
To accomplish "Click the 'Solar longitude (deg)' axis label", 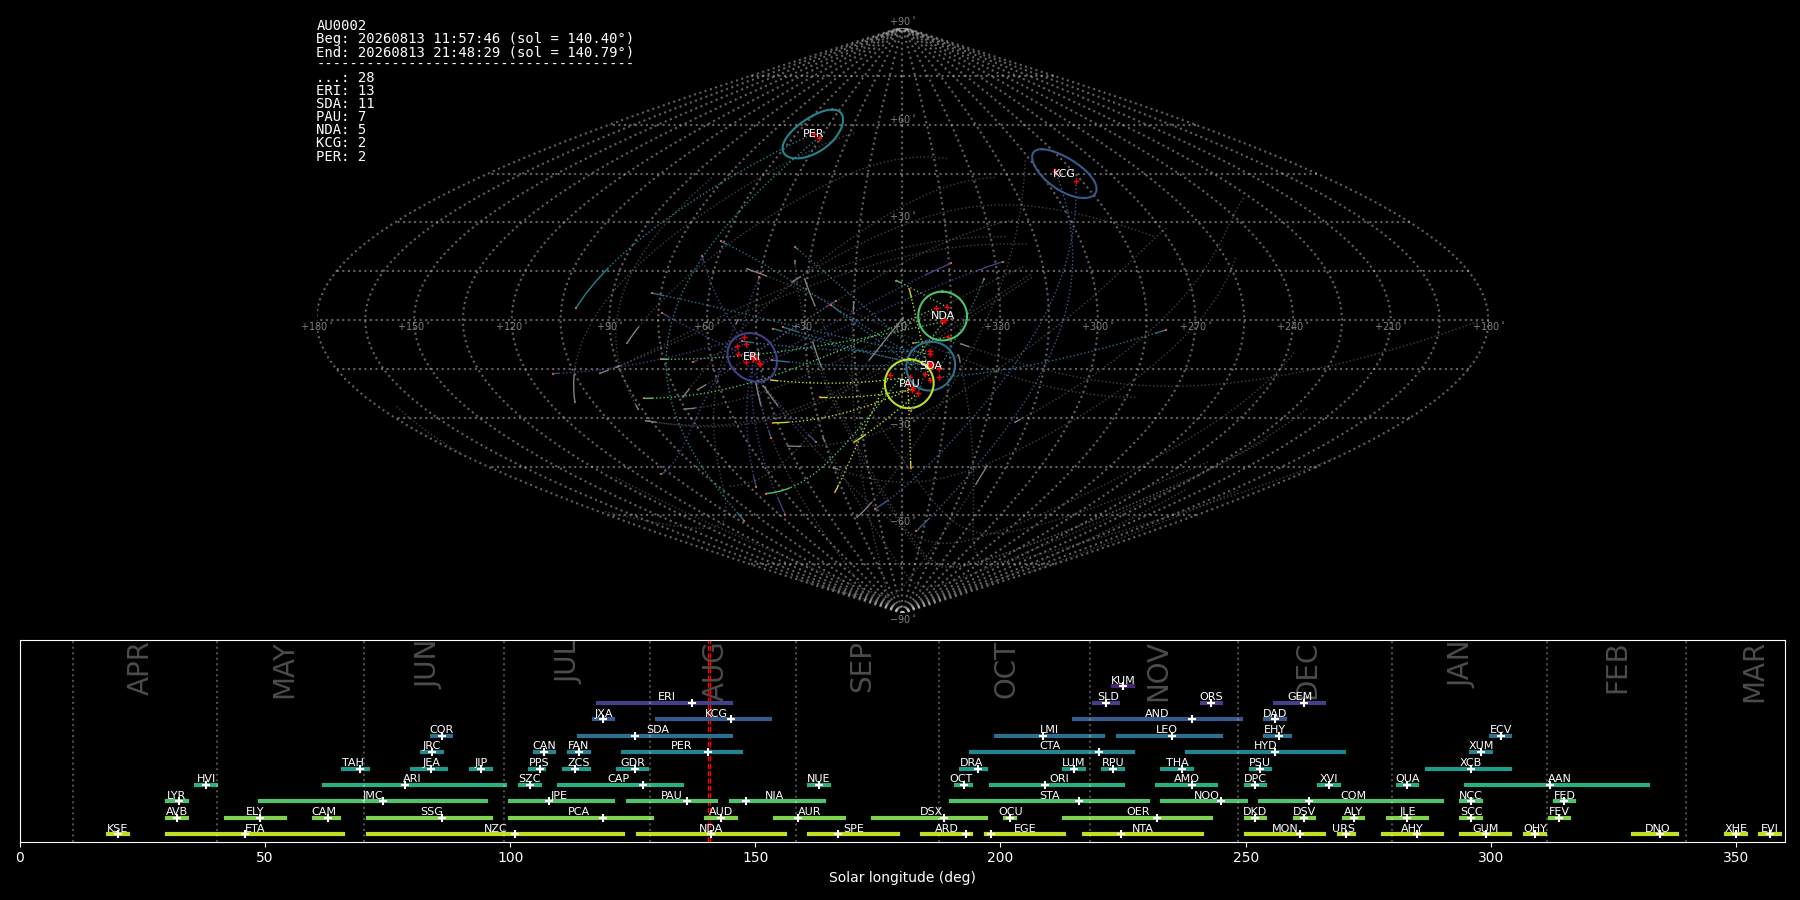I will 902,878.
